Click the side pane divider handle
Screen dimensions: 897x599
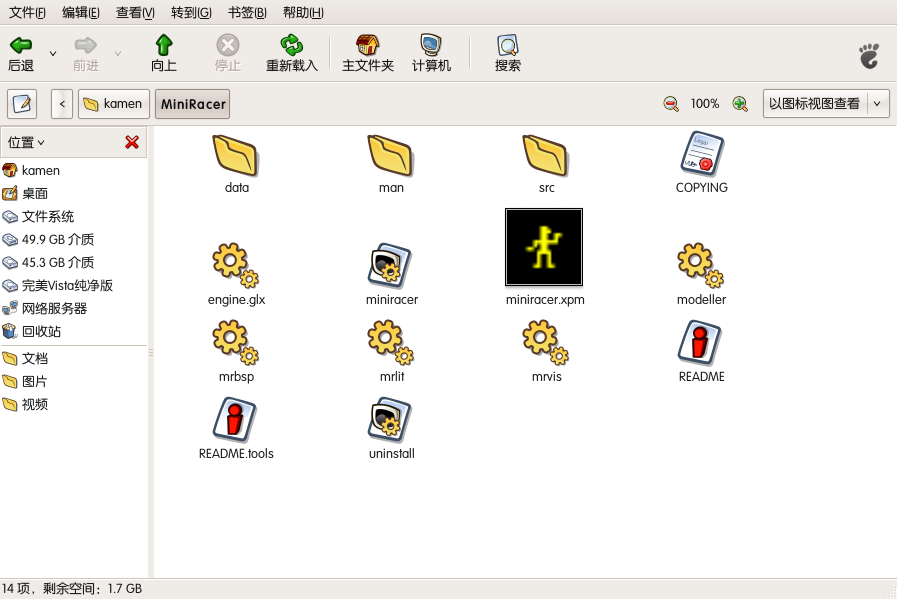[x=151, y=352]
